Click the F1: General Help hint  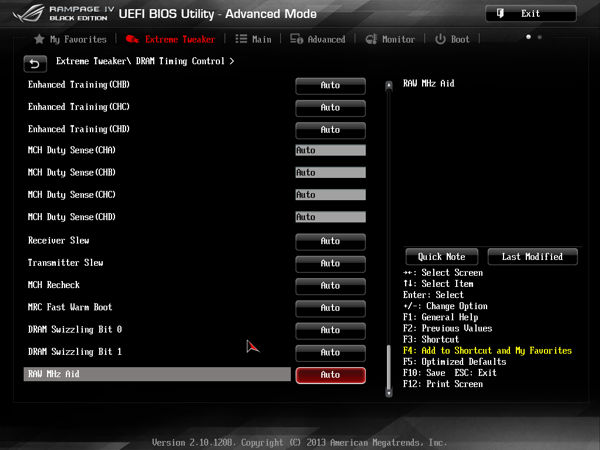click(x=440, y=318)
